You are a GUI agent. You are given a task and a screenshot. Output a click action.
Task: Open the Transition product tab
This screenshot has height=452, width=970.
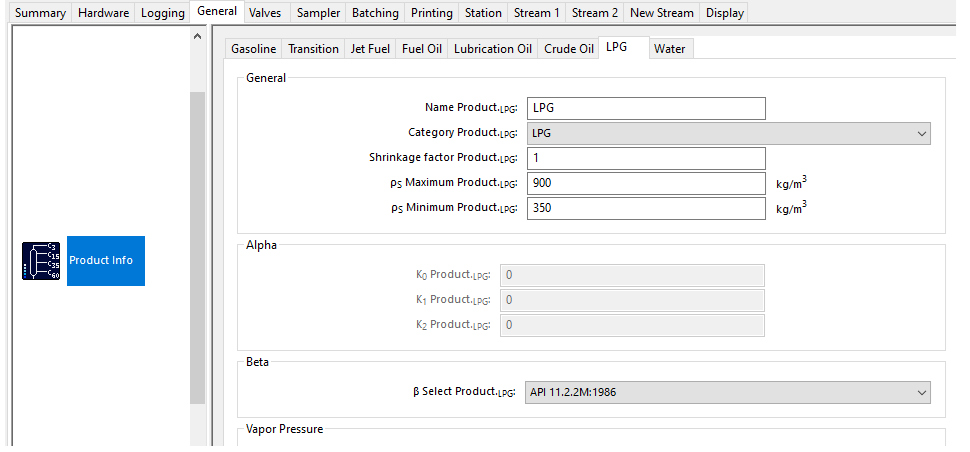pos(314,49)
